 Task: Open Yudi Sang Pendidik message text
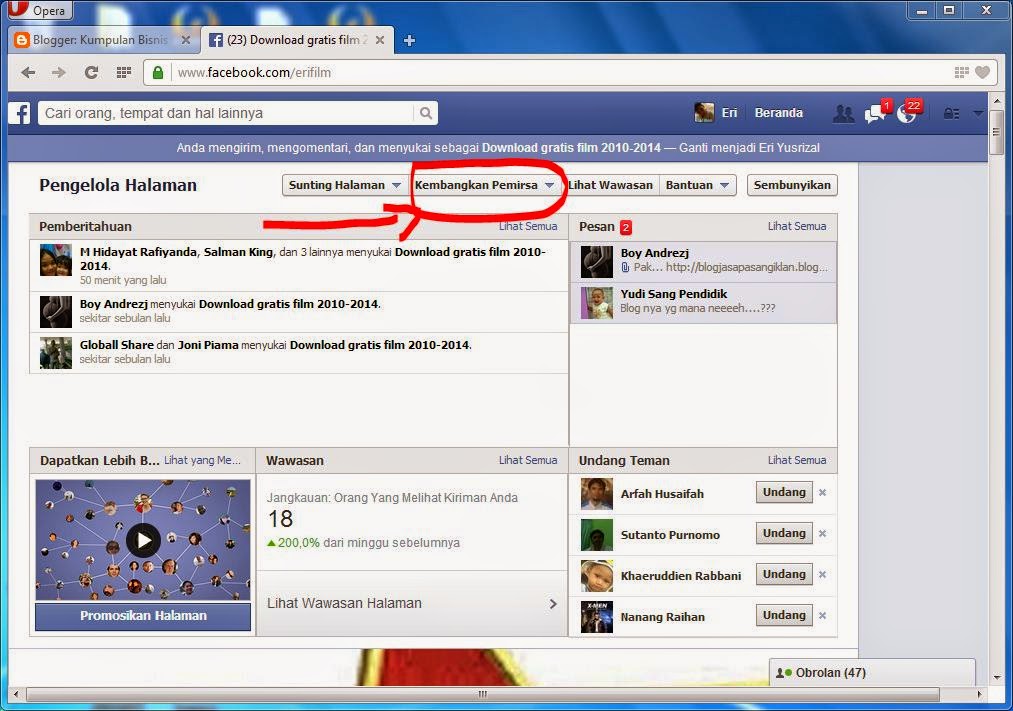tap(698, 309)
